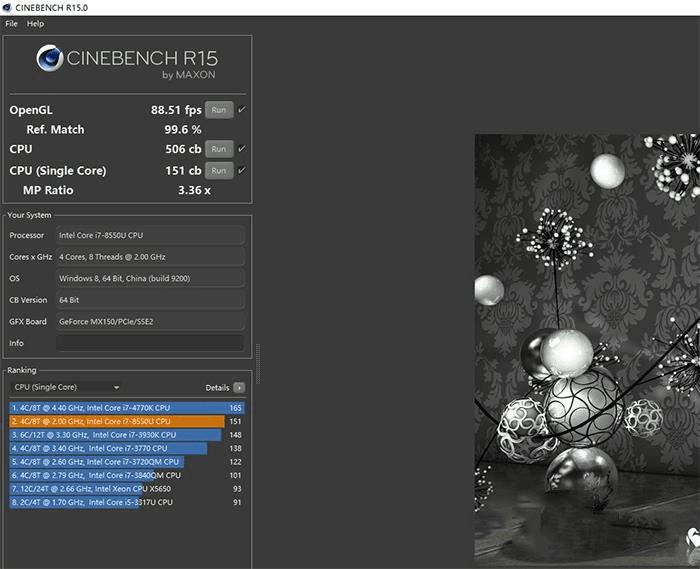This screenshot has width=700, height=569.
Task: Click the MP Ratio value 3.36 x
Action: click(x=194, y=190)
